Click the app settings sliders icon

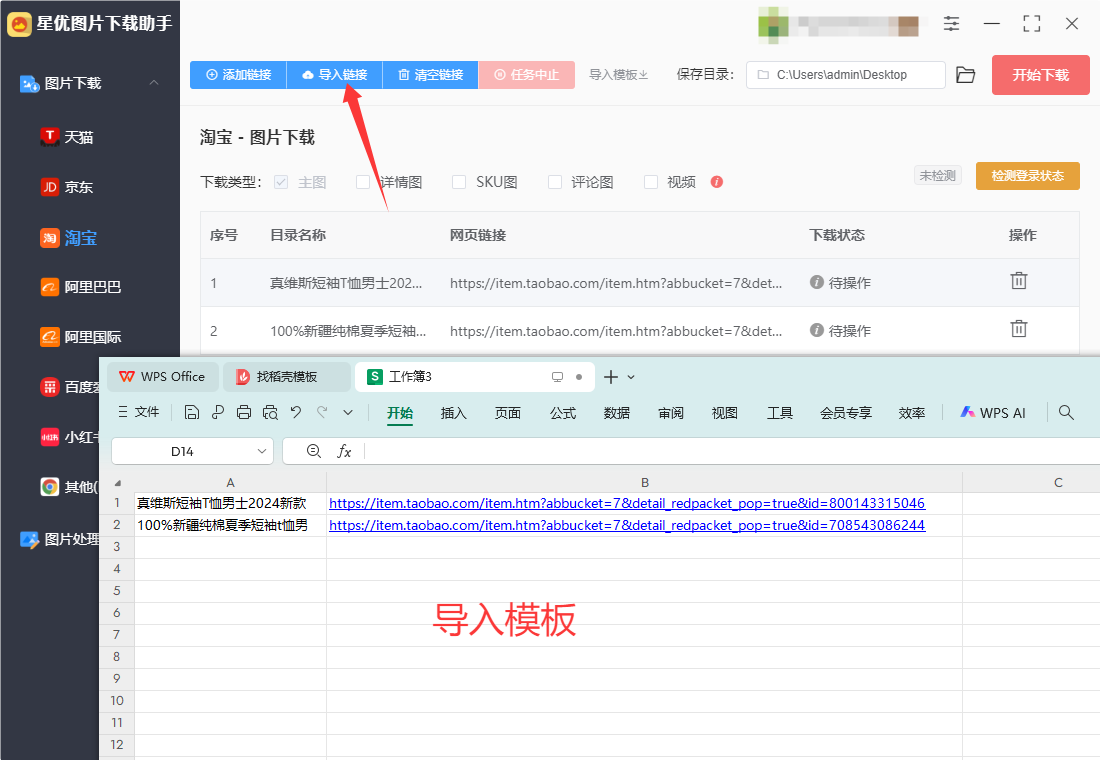pos(951,24)
